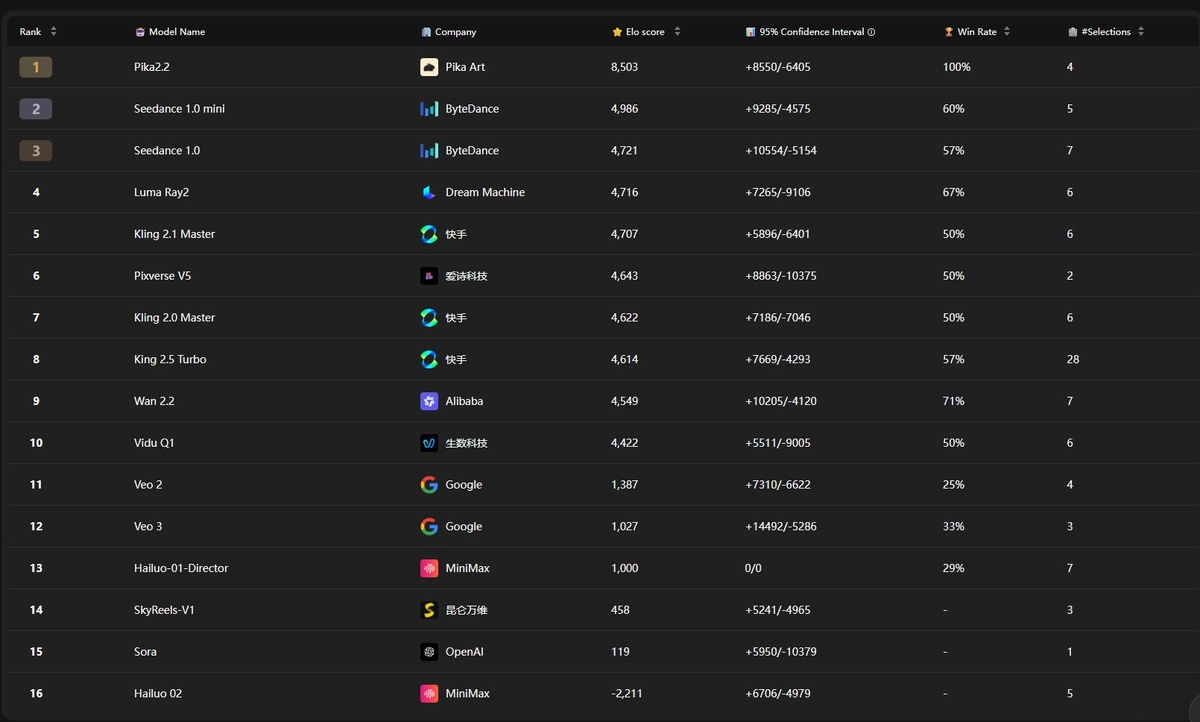Viewport: 1200px width, 722px height.
Task: Select the Vidu Q1 model name
Action: pos(155,443)
